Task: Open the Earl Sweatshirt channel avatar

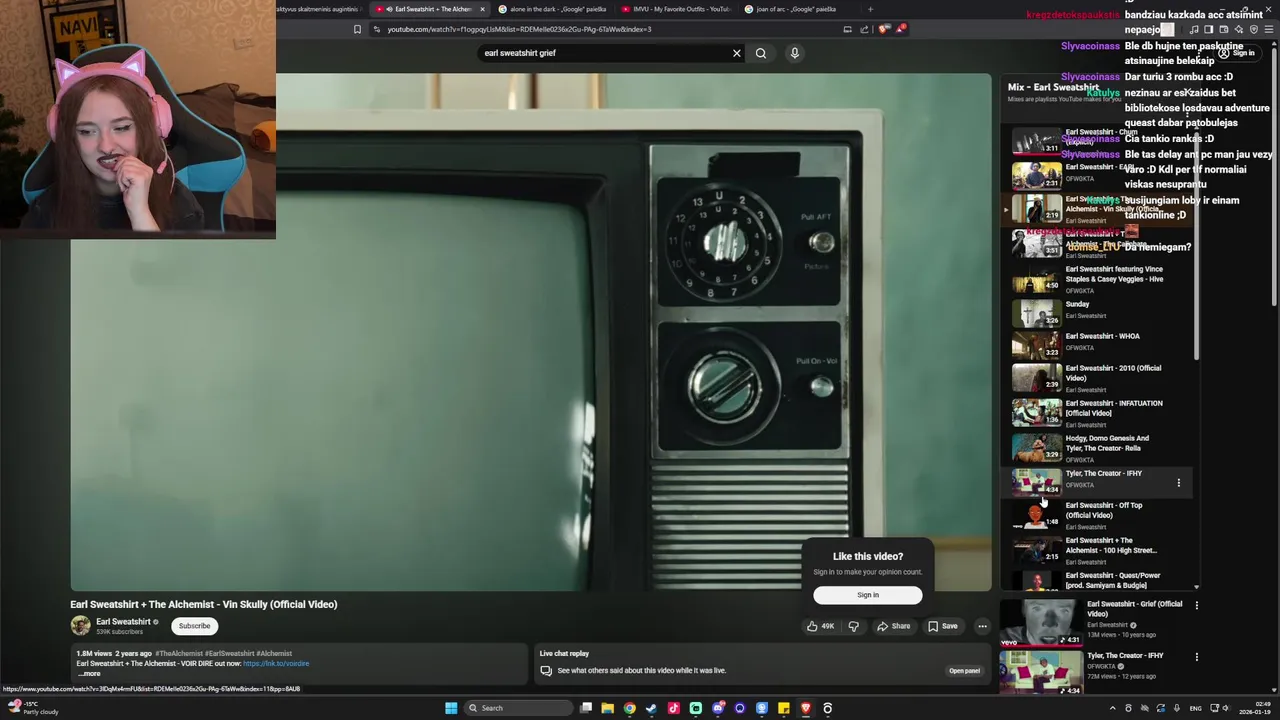Action: (x=80, y=626)
